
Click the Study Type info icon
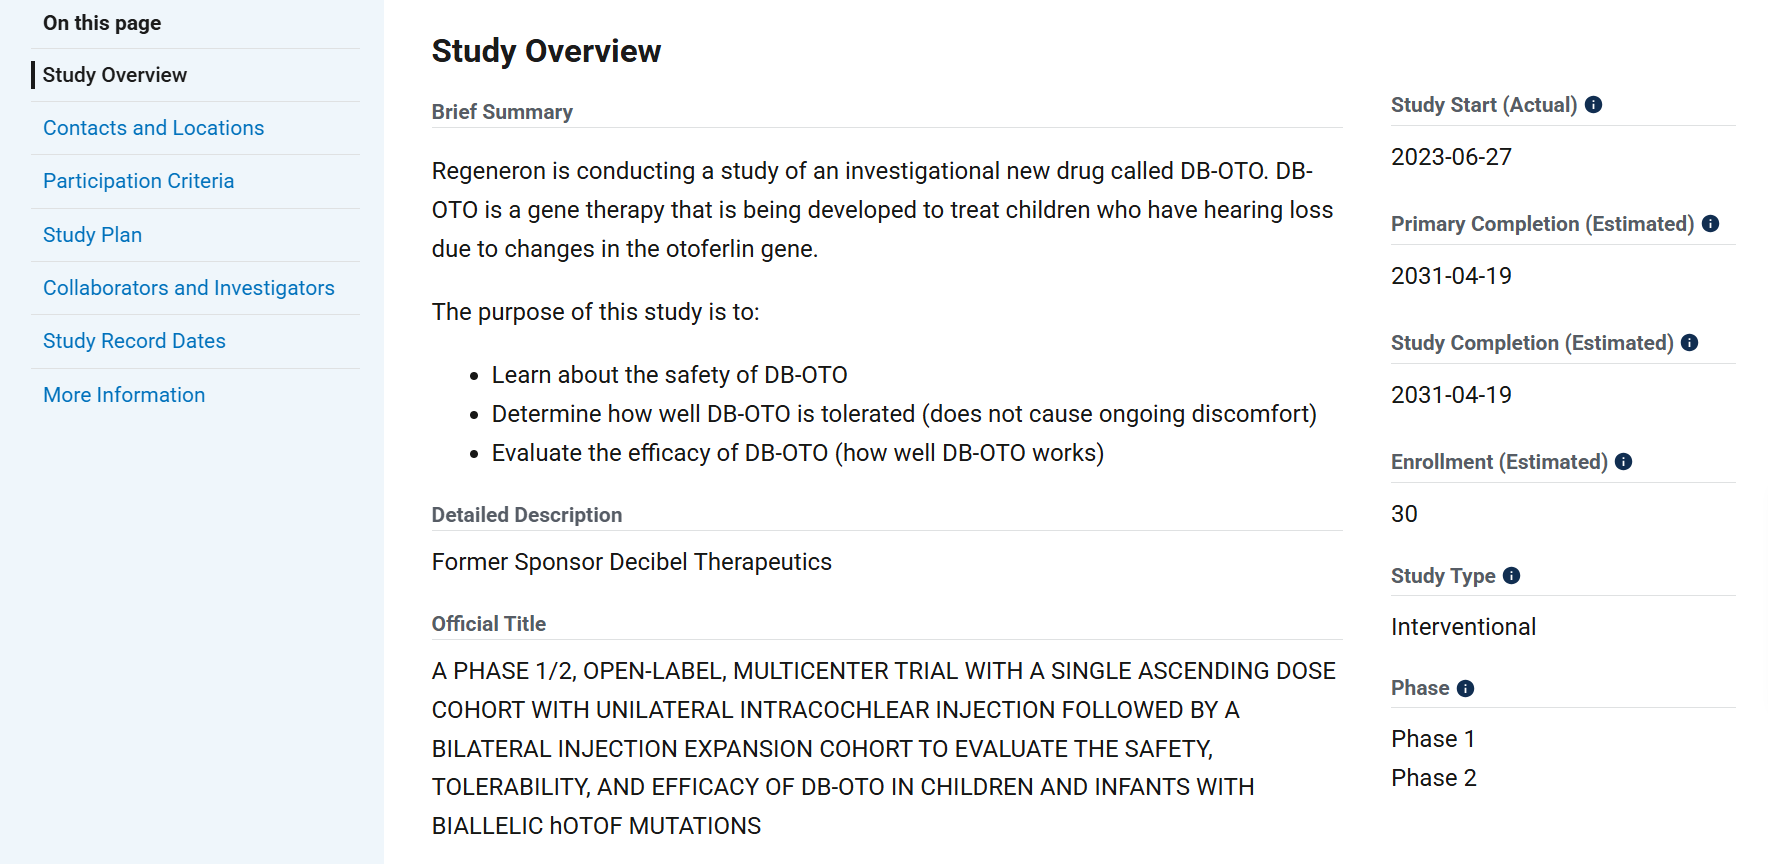[1512, 576]
